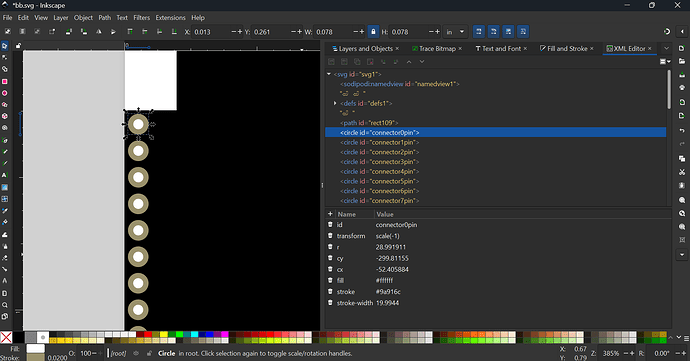Viewport: 690px width, 361px height.
Task: Switch to the Fill and Stroke tab
Action: pyautogui.click(x=567, y=48)
